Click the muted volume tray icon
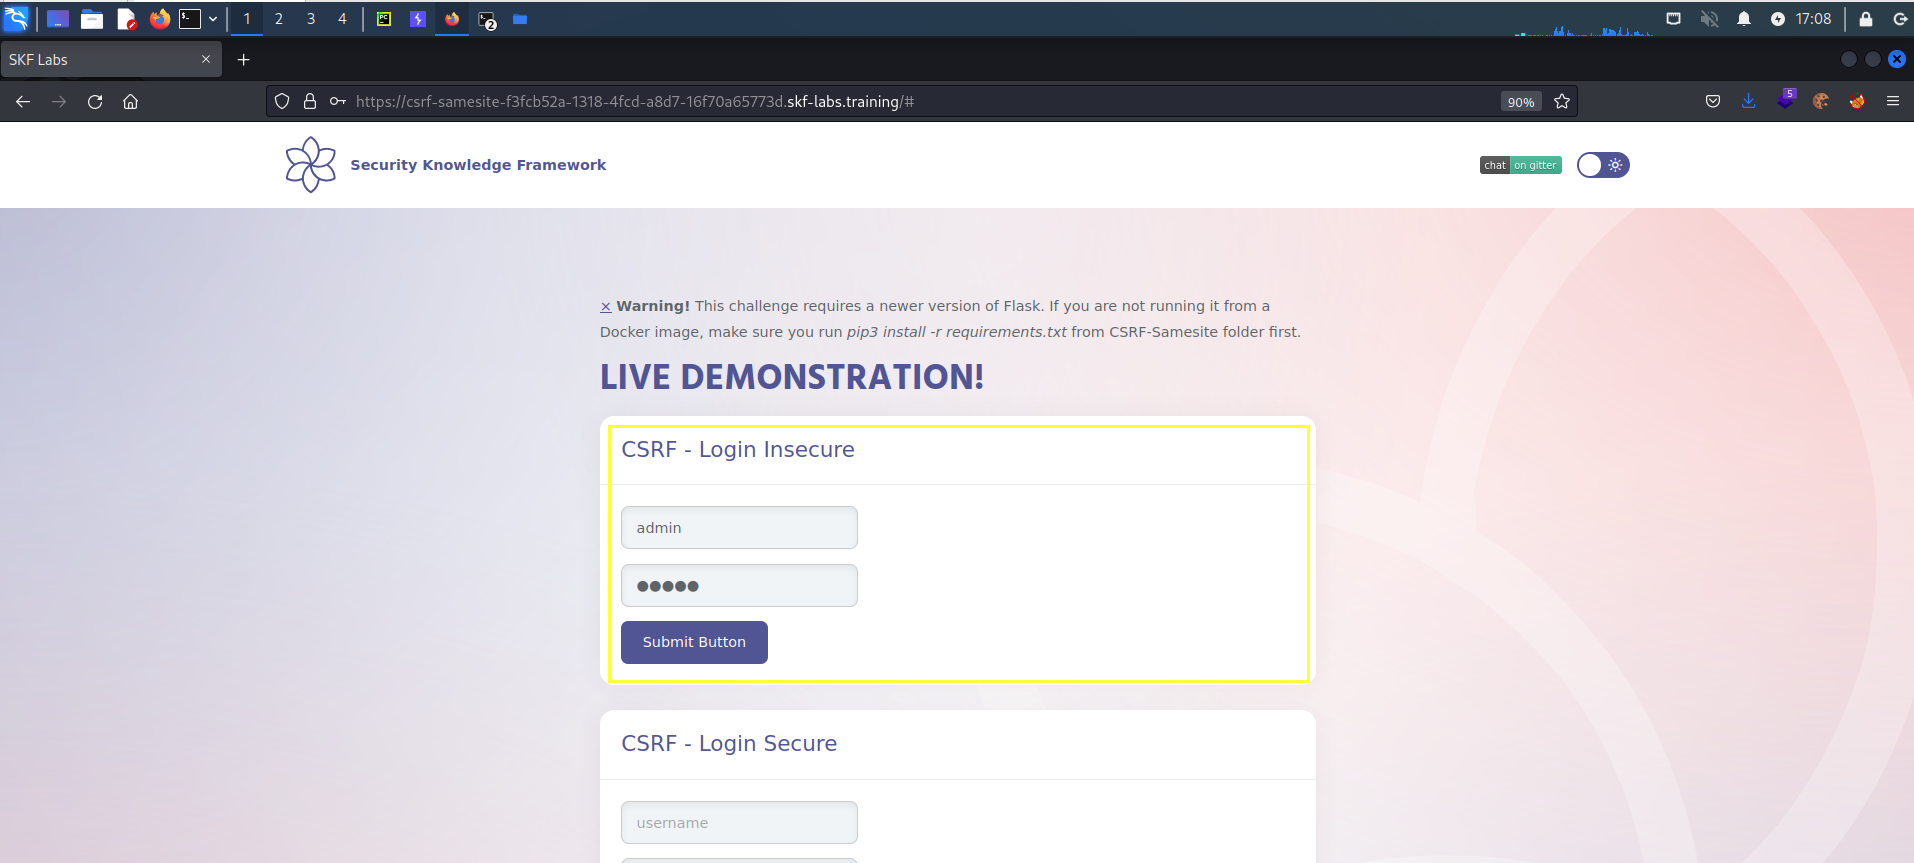The height and width of the screenshot is (863, 1914). (1709, 19)
